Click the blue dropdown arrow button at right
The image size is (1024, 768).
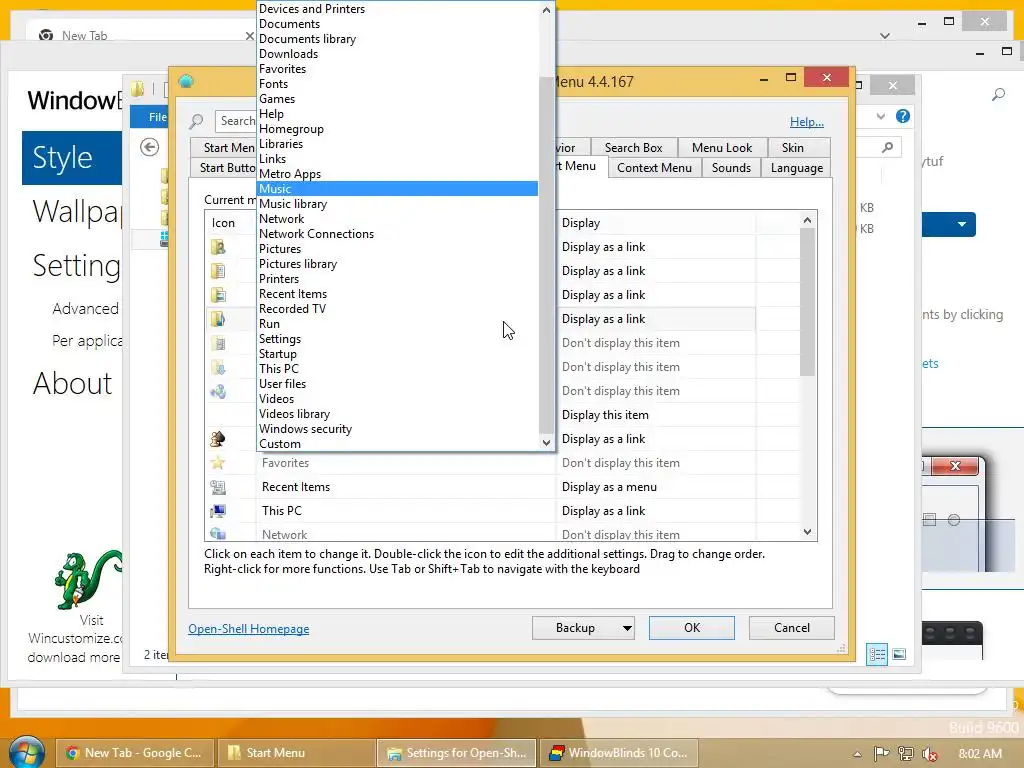961,225
